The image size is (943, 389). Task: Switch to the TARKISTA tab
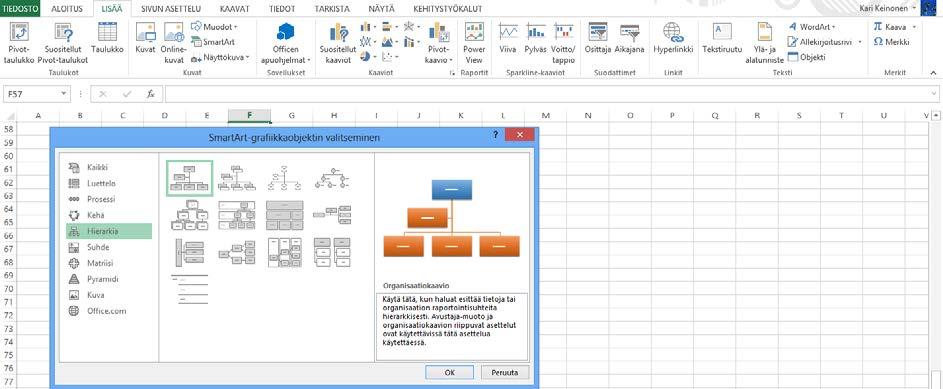(331, 9)
